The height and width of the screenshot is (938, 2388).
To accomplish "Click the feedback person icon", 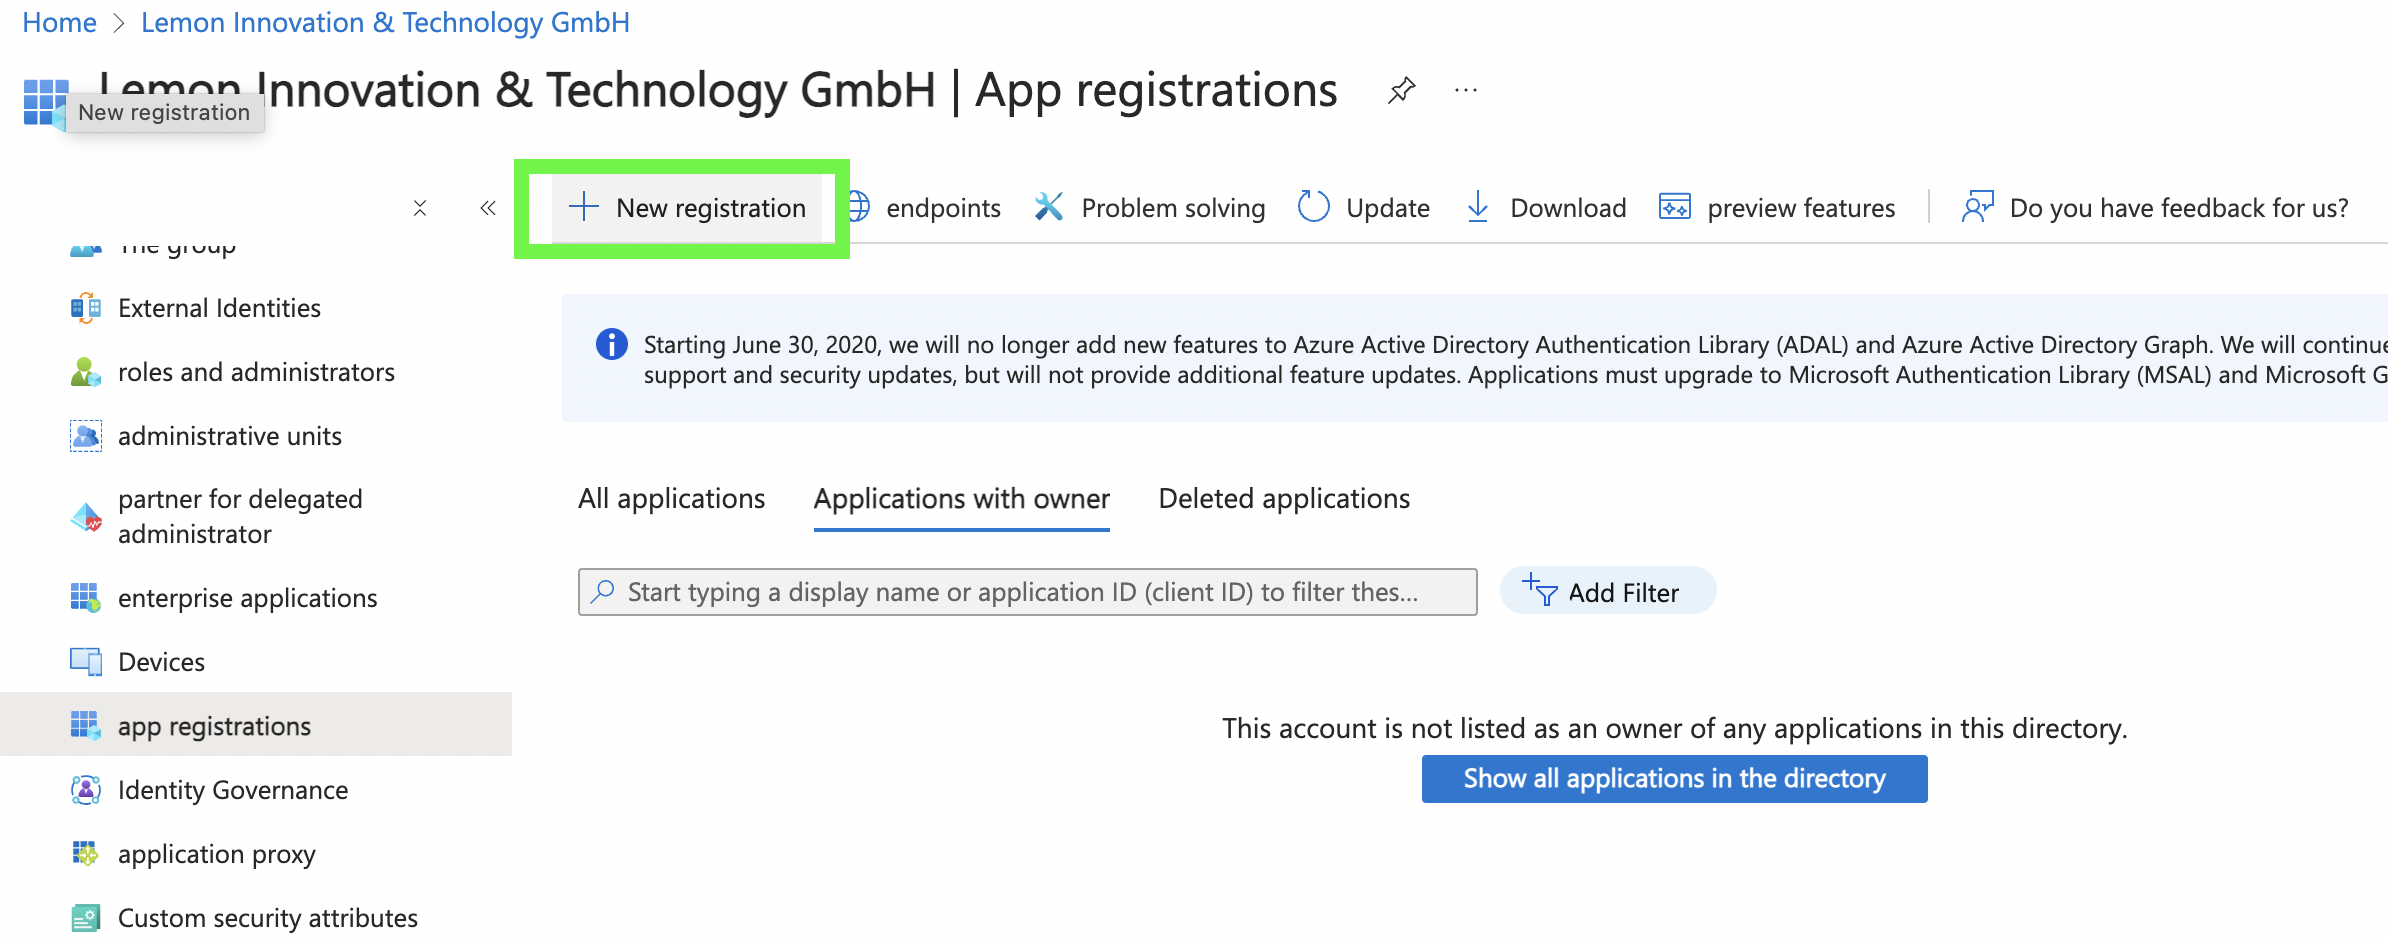I will pos(1977,207).
